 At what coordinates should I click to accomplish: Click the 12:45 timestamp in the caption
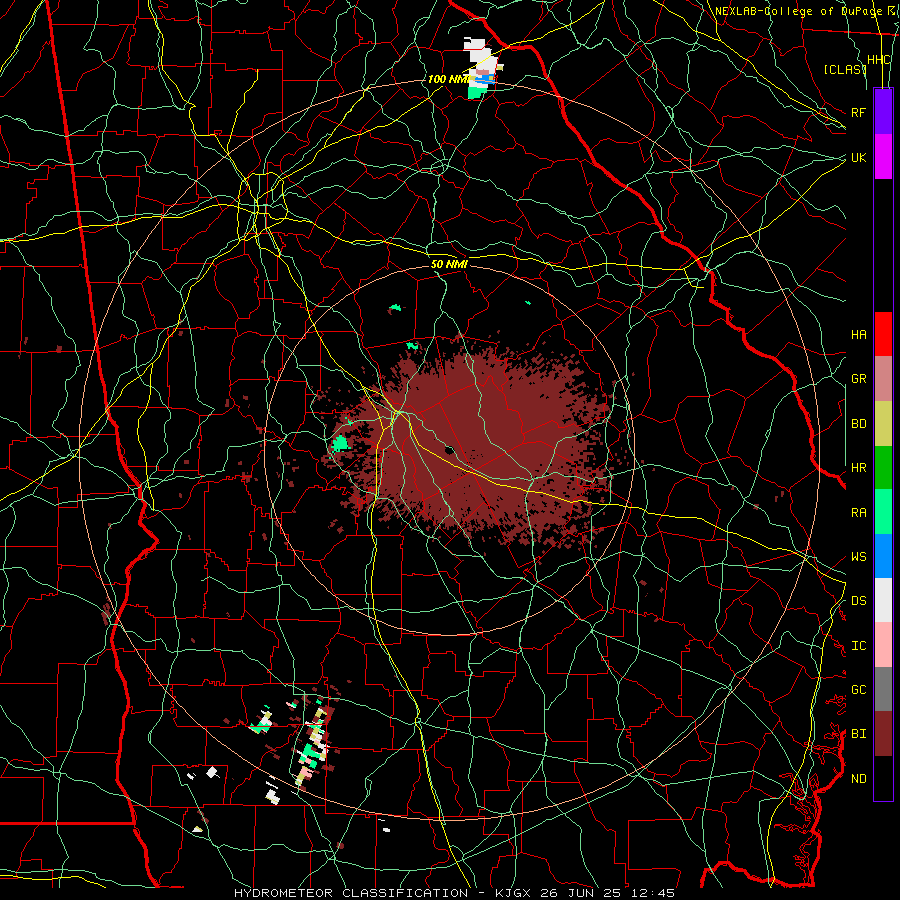point(651,893)
